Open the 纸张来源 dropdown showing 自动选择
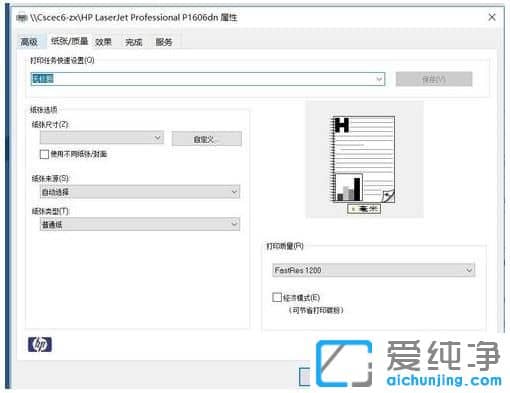This screenshot has height=393, width=510. click(140, 192)
